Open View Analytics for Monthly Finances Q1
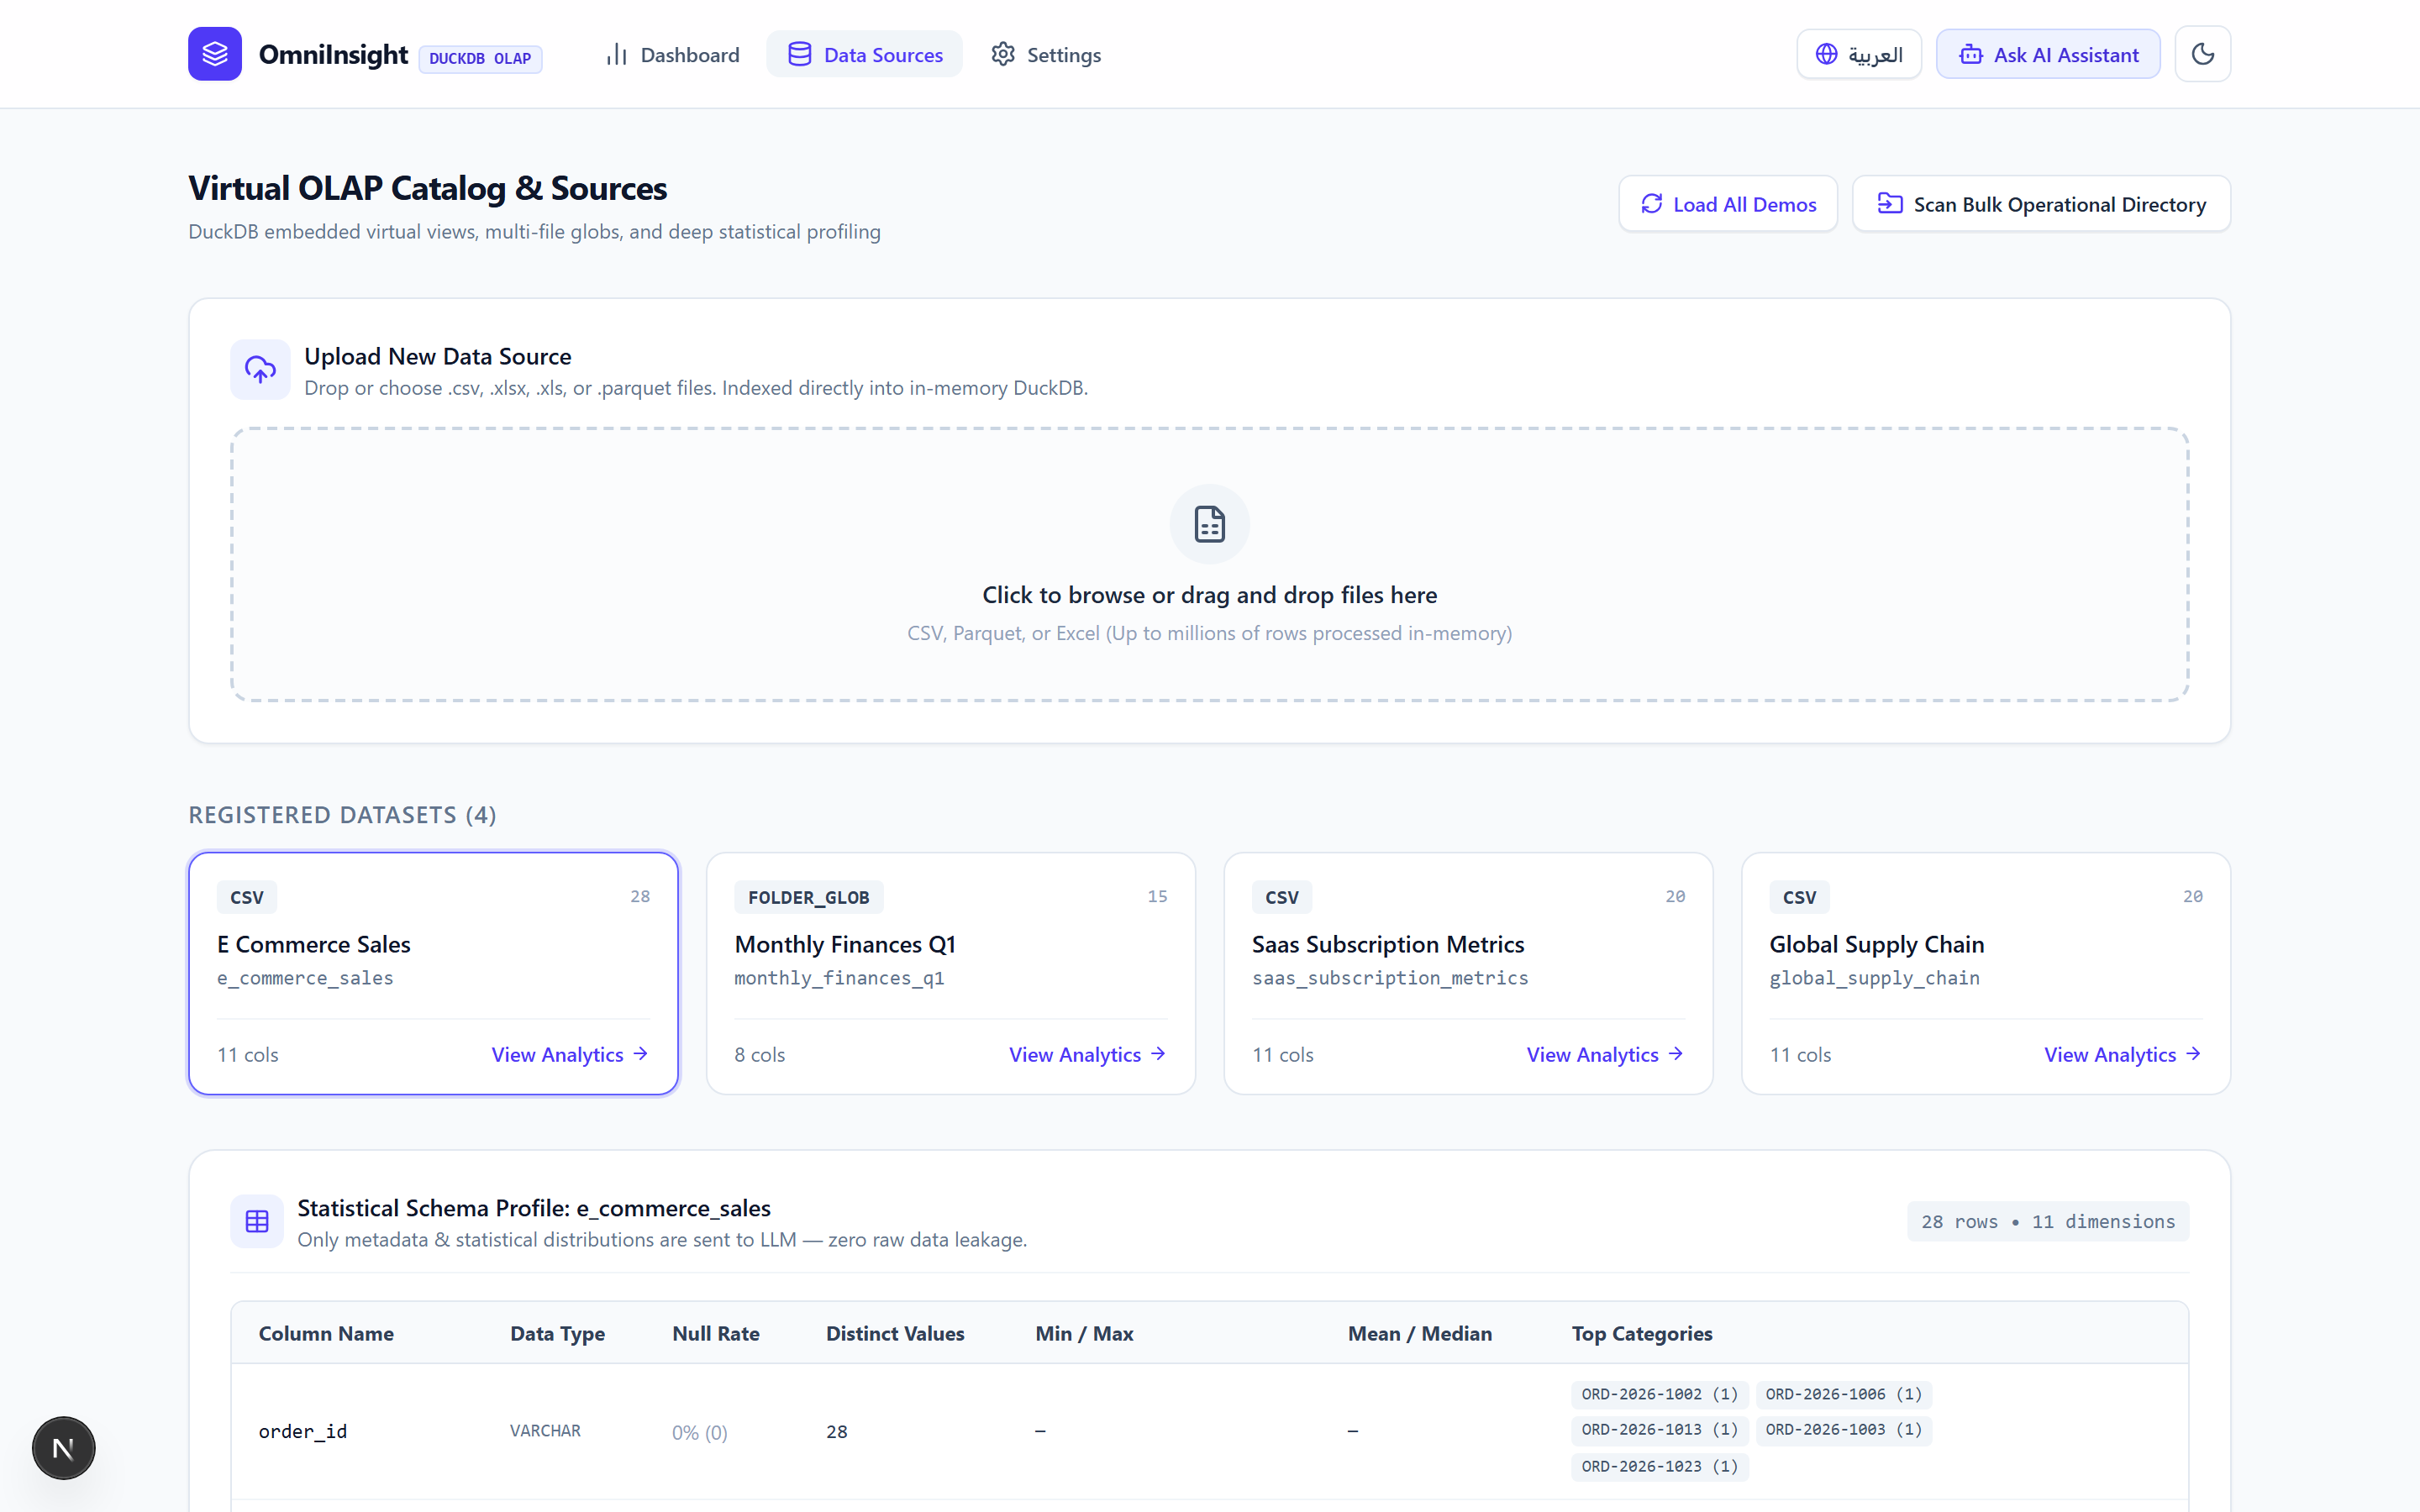 pyautogui.click(x=1087, y=1054)
